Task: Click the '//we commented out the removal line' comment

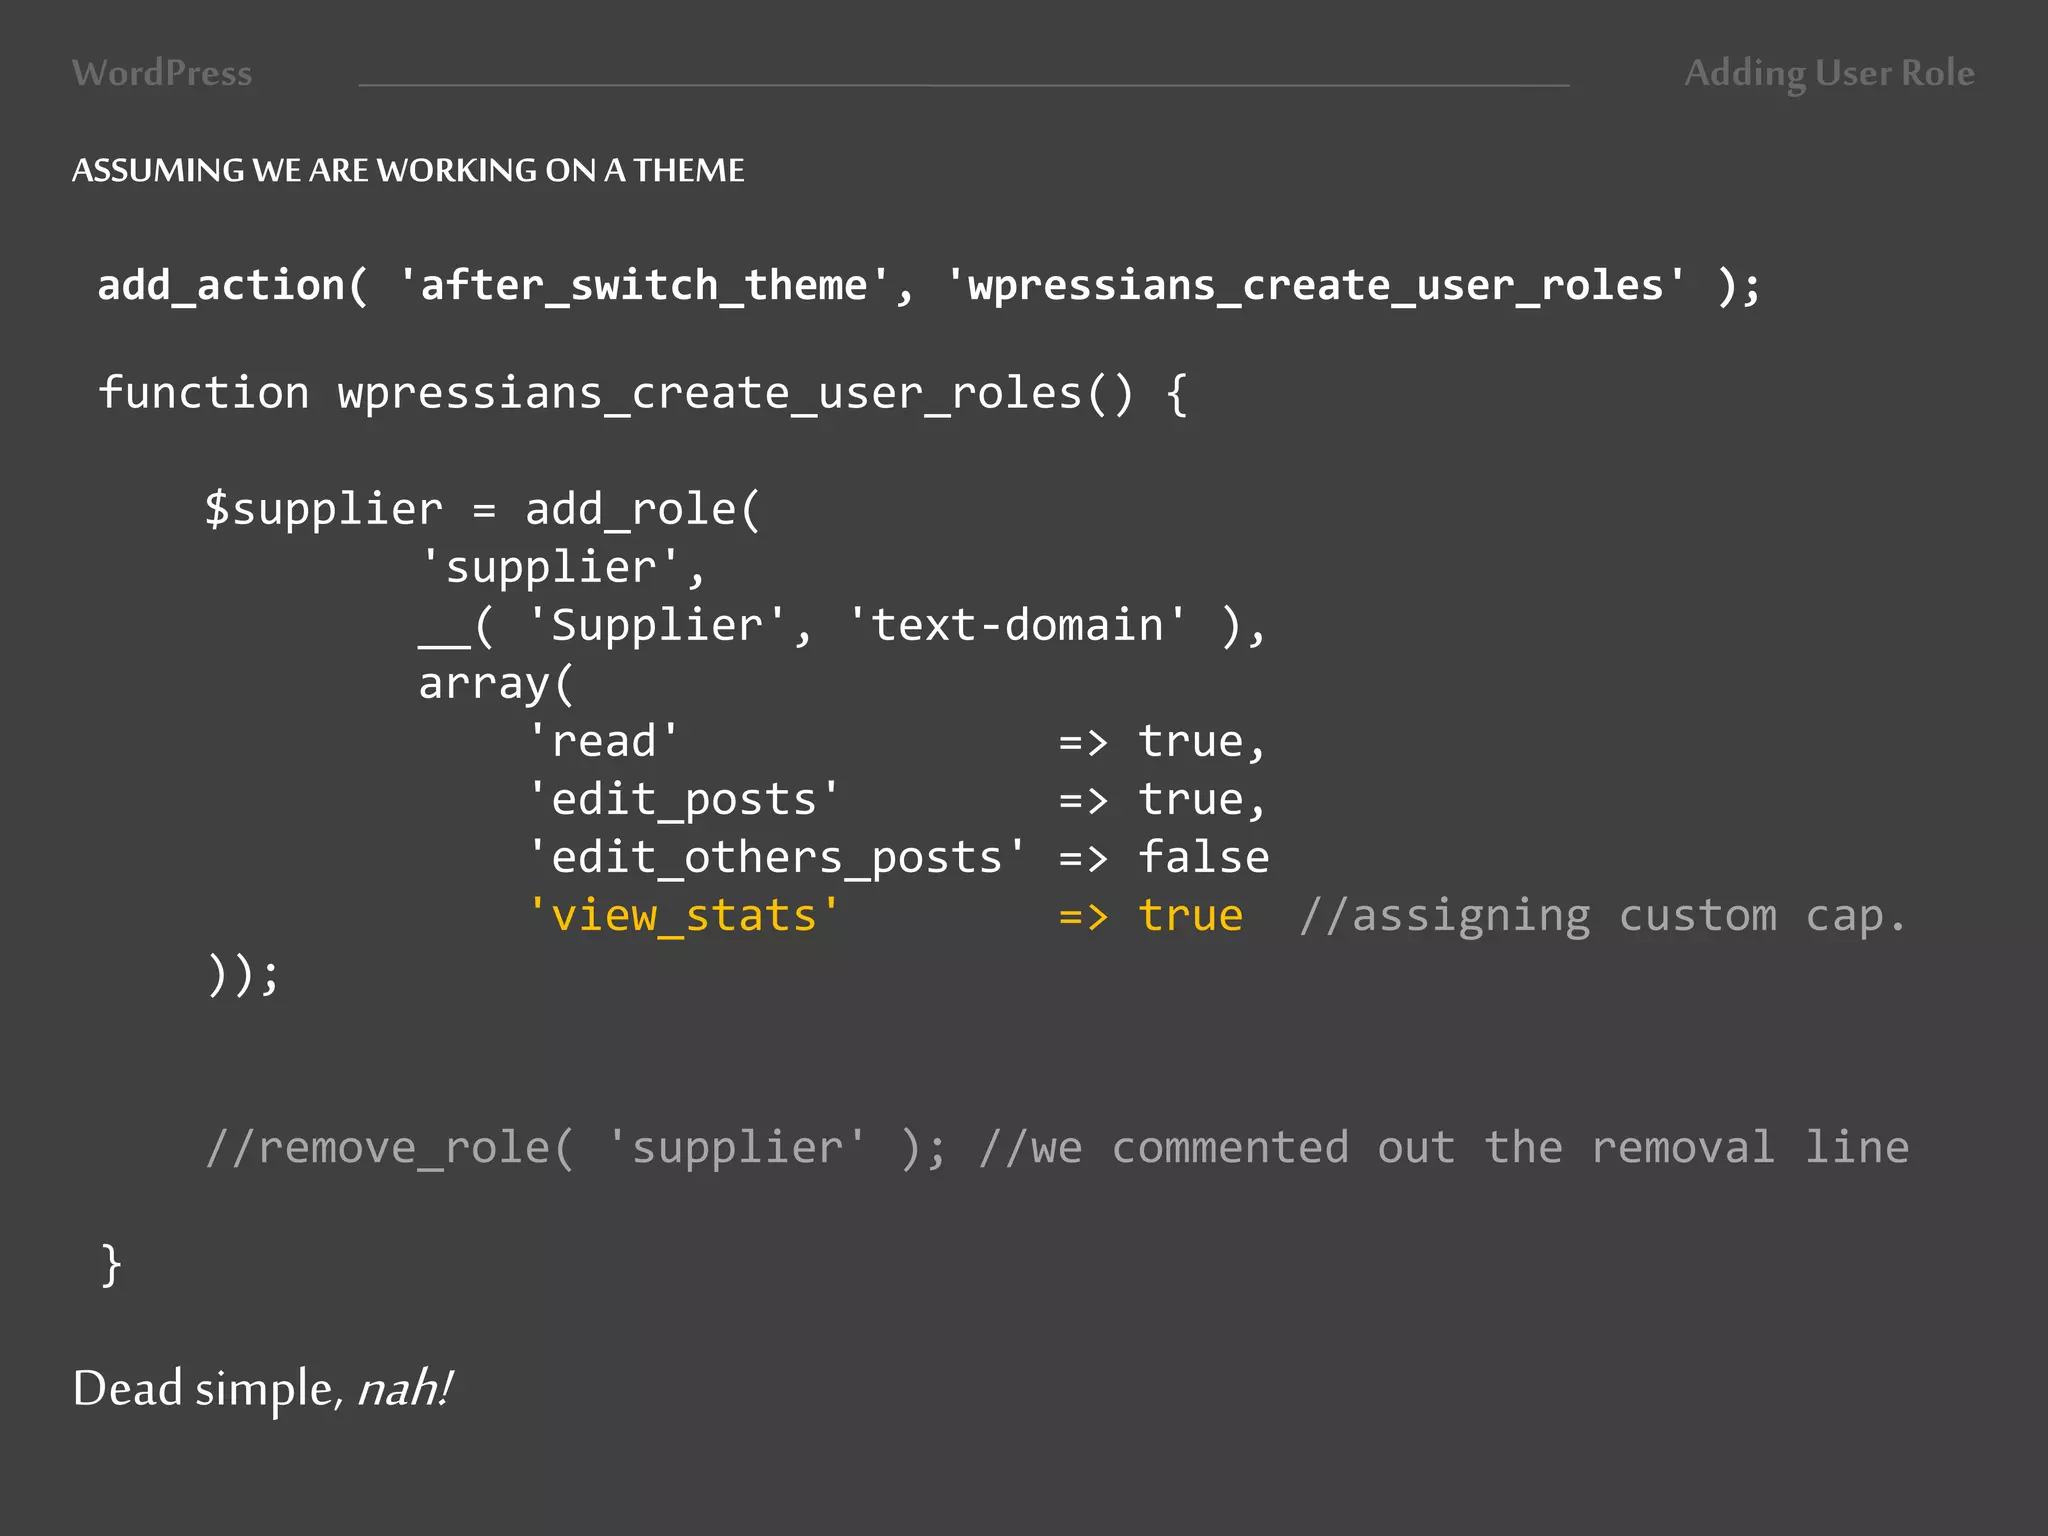Action: click(x=1444, y=1148)
